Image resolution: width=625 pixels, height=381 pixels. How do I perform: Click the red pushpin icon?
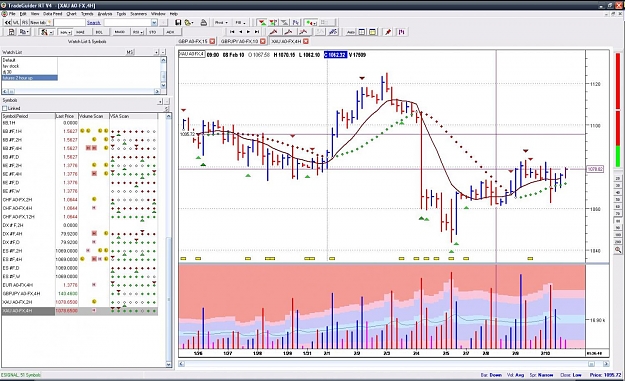(x=388, y=32)
